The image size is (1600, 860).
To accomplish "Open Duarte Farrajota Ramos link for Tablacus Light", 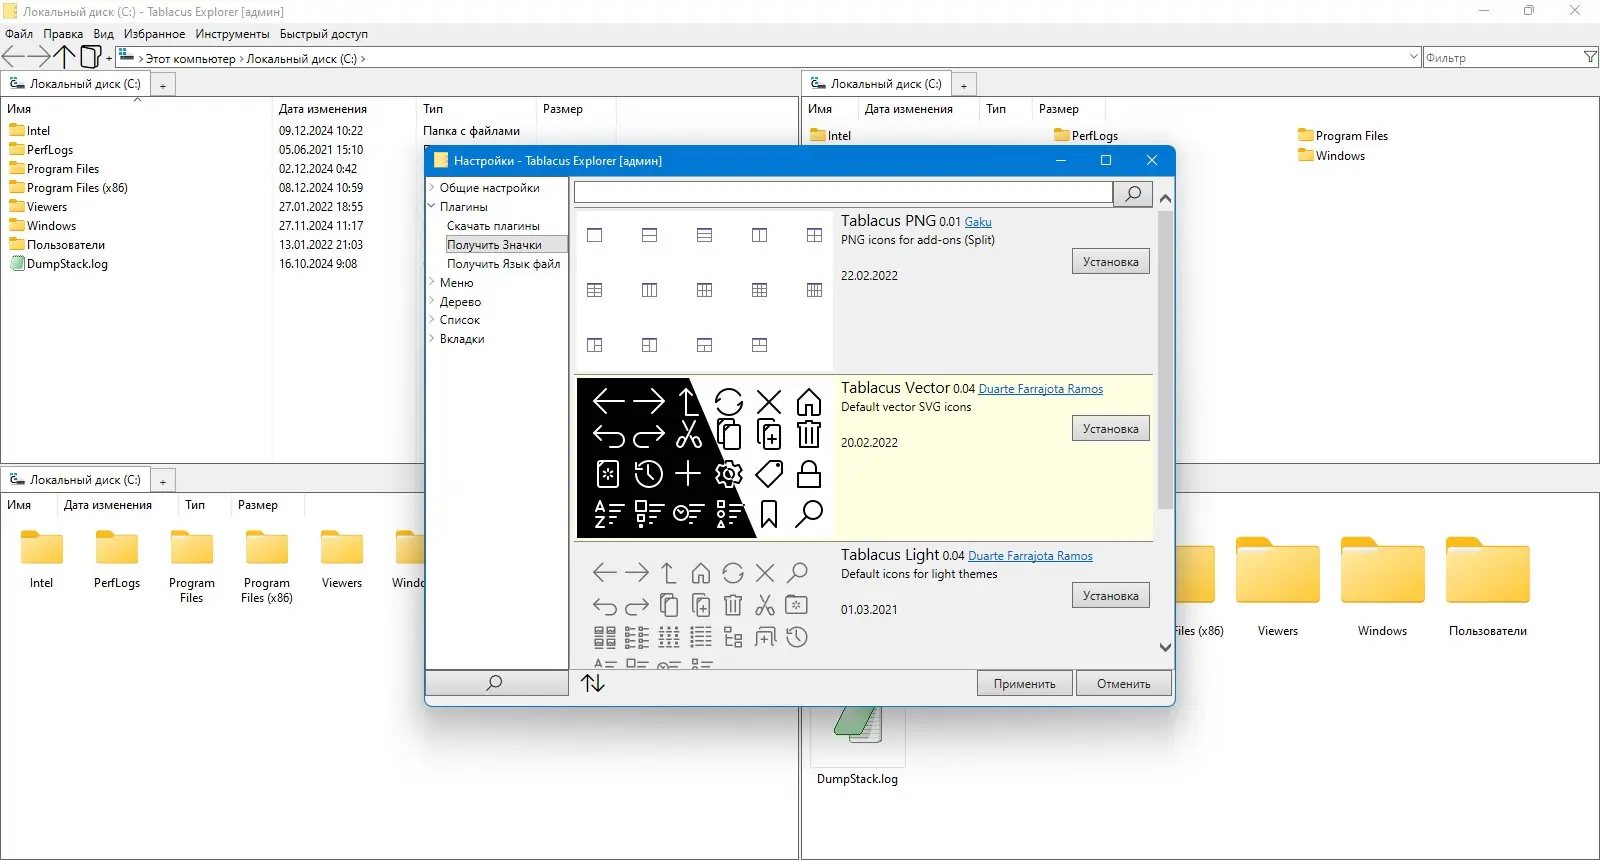I will coord(1031,556).
